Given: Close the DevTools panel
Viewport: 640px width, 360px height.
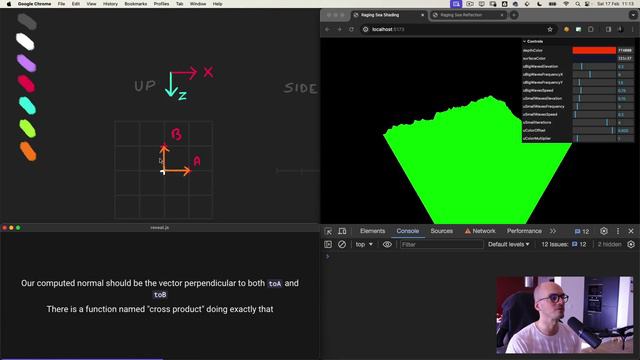Looking at the screenshot, I should [x=631, y=231].
